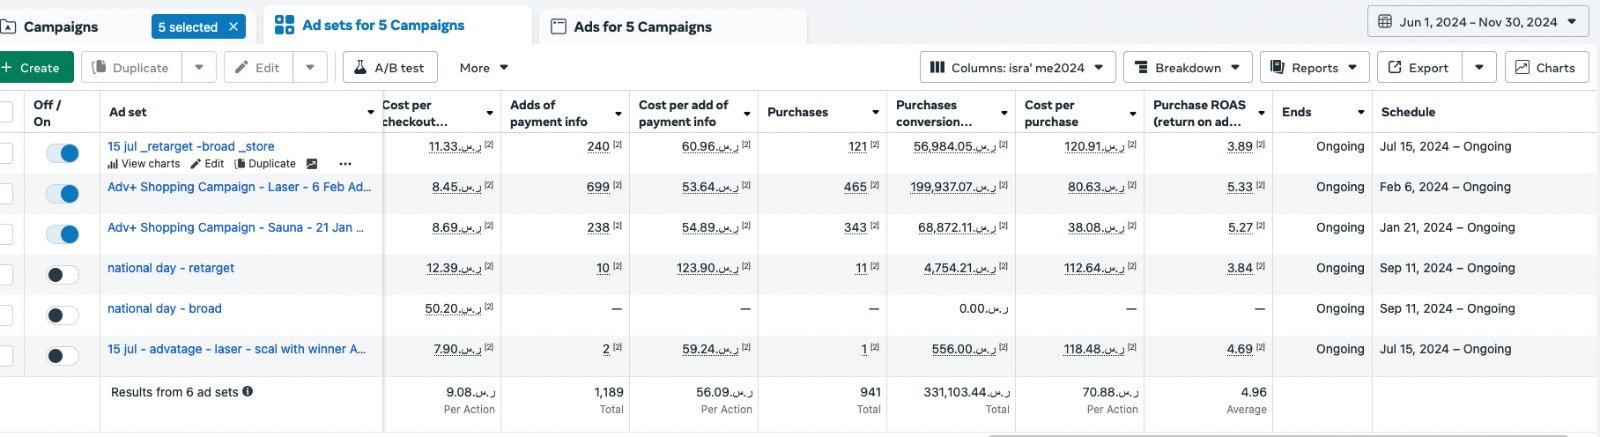Click the Edit pencil in the top toolbar
1600x437 pixels.
tap(257, 68)
